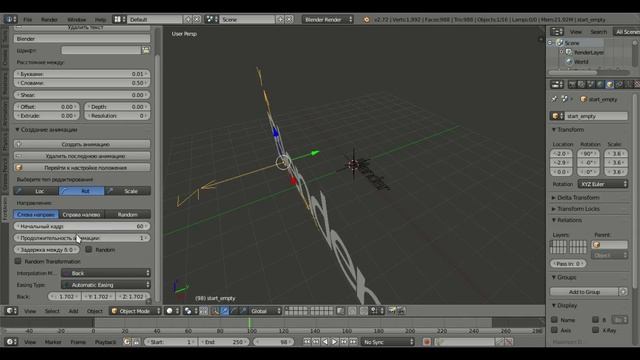Play the animation forward
The height and width of the screenshot is (360, 640).
[334, 342]
